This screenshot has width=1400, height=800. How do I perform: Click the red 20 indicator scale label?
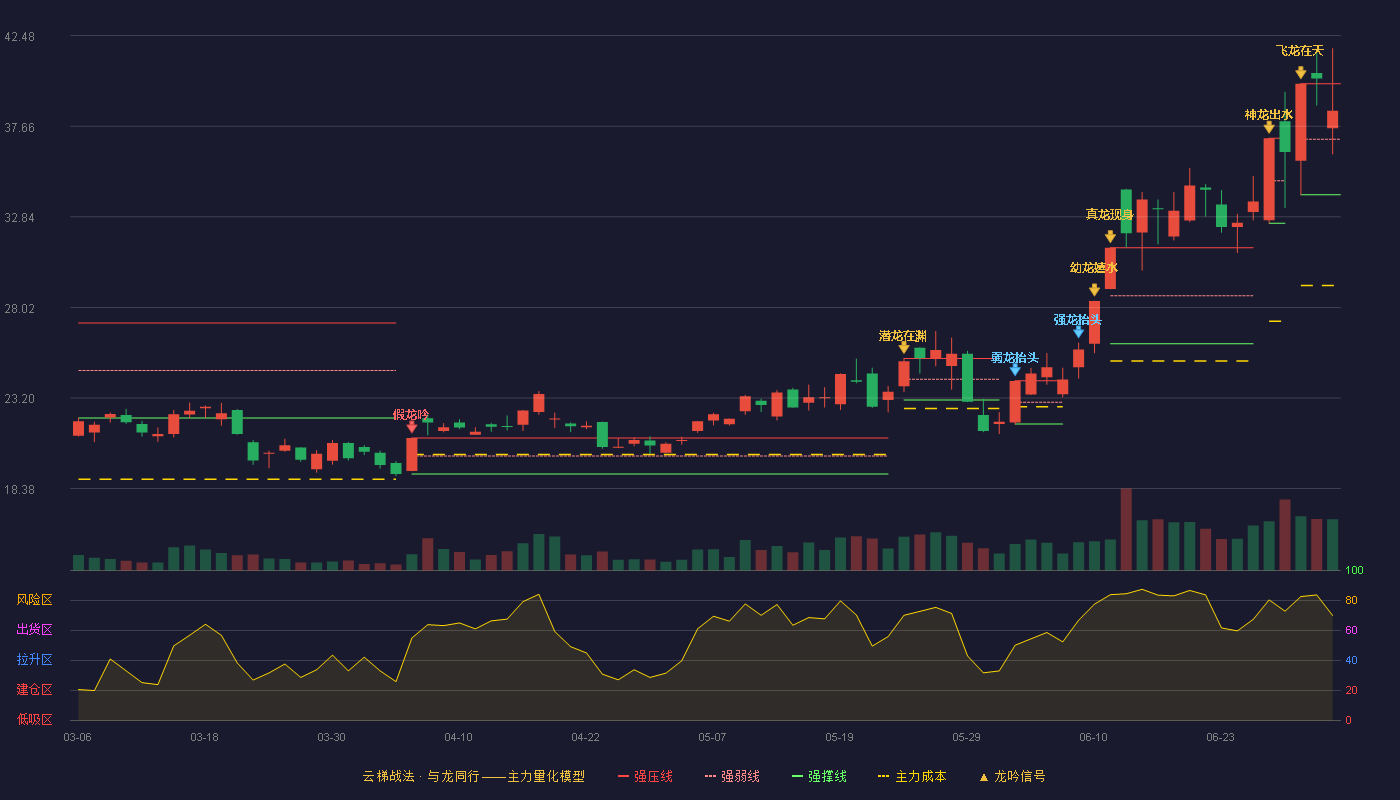(x=1351, y=690)
